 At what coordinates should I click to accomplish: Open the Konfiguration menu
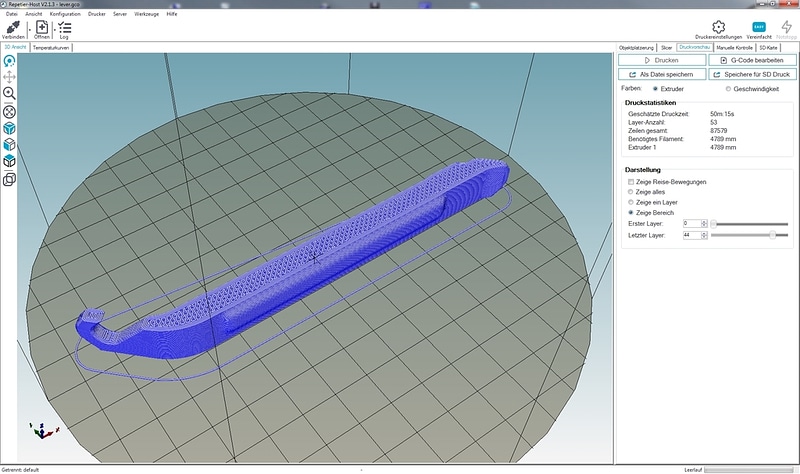pyautogui.click(x=65, y=14)
